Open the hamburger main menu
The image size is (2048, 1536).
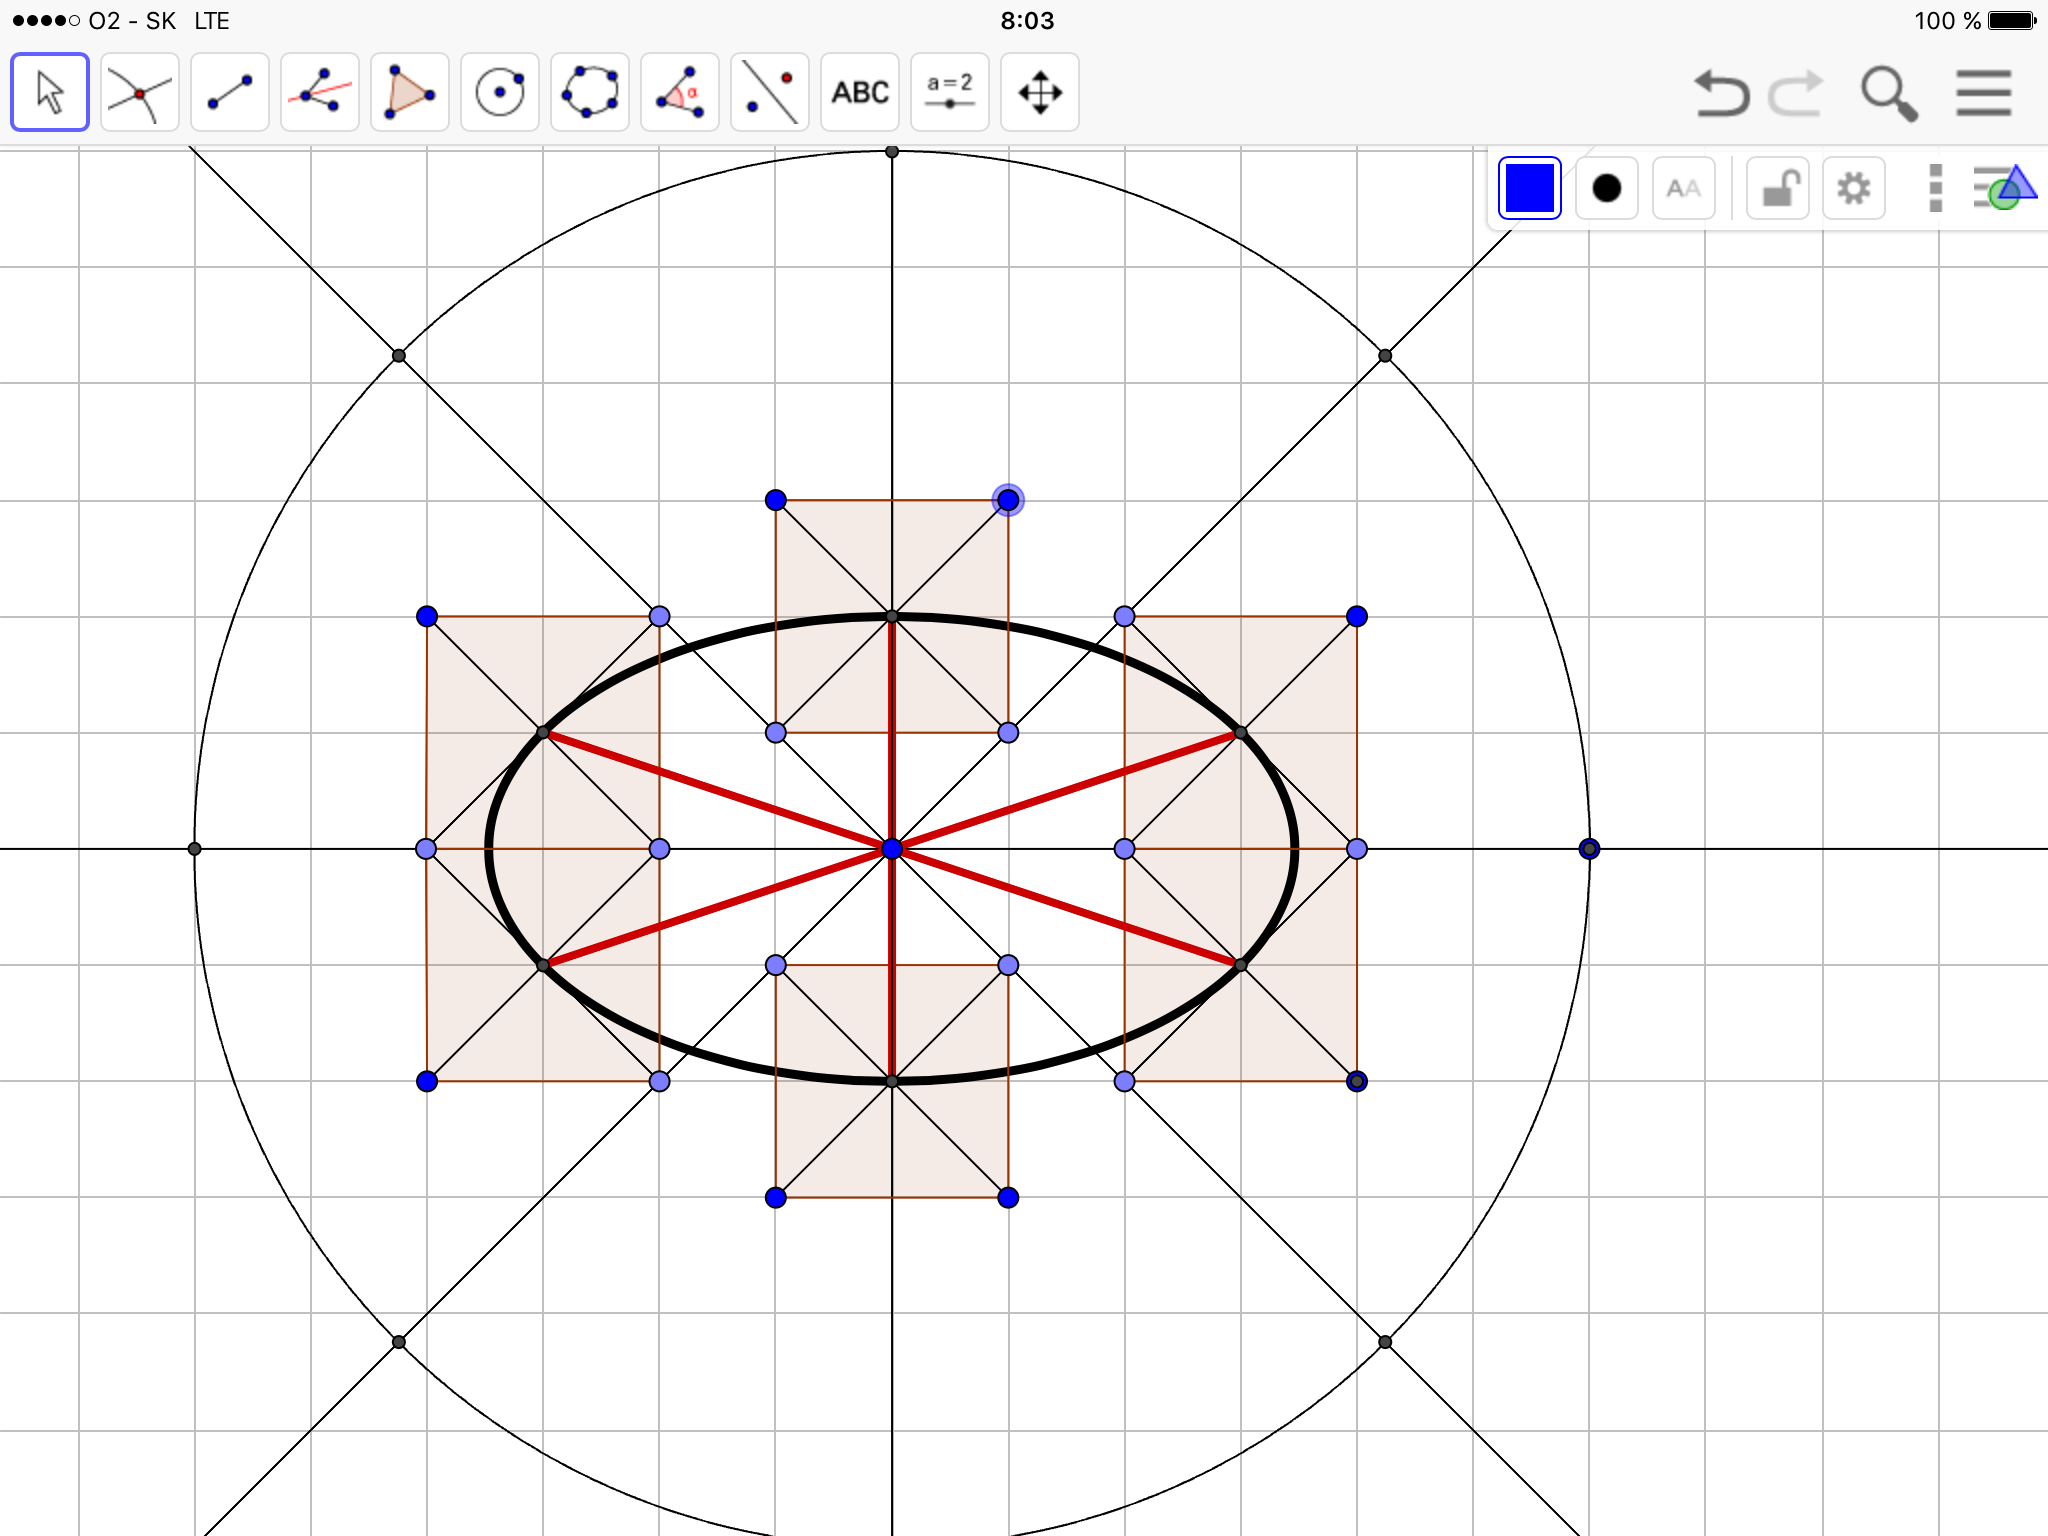click(x=1984, y=93)
